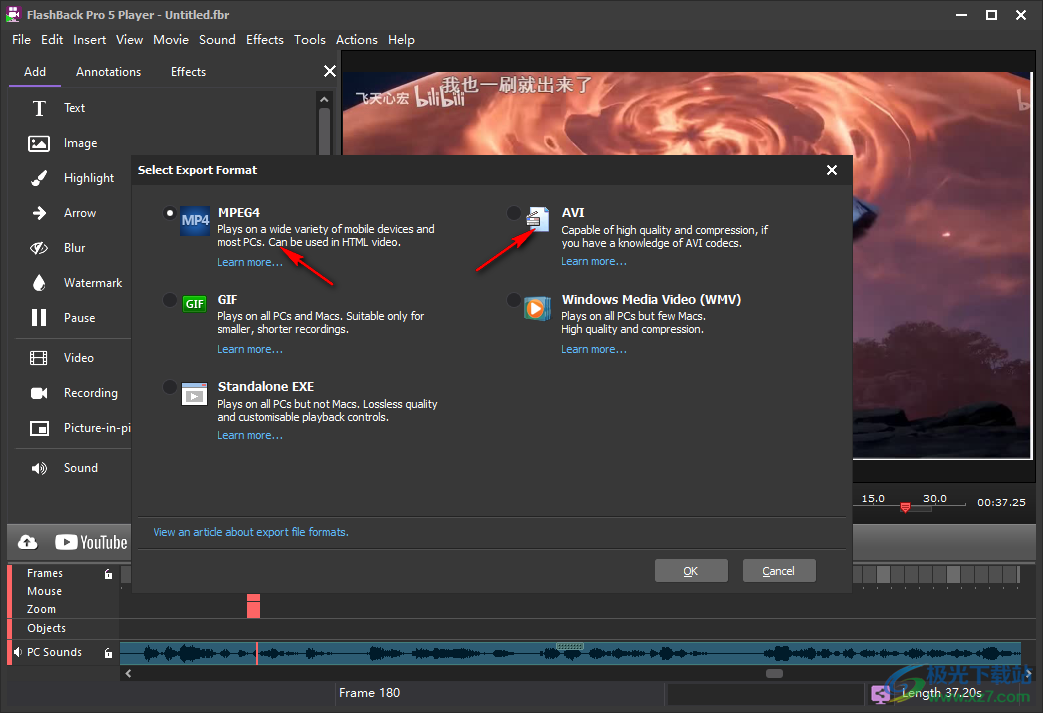Open the View menu
Viewport: 1043px width, 713px height.
(130, 40)
